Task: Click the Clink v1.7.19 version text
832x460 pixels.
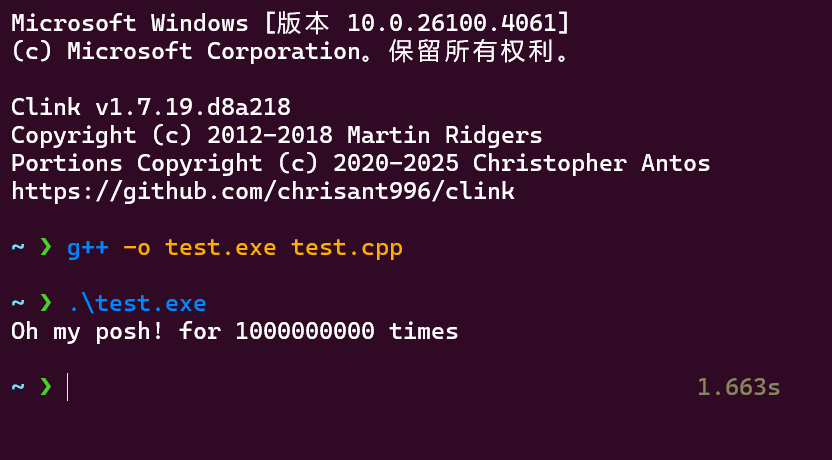Action: tap(150, 107)
